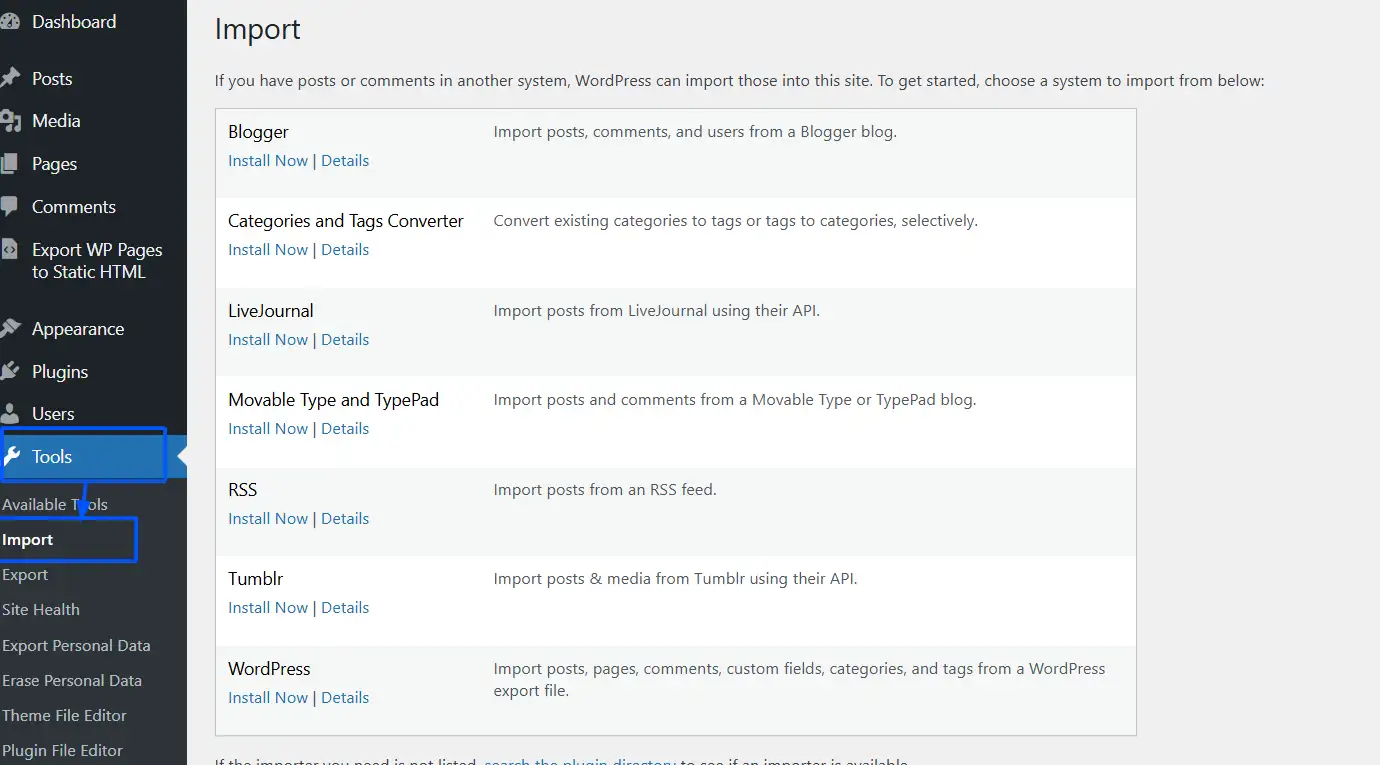
Task: View Details for LiveJournal importer
Action: pyautogui.click(x=345, y=340)
